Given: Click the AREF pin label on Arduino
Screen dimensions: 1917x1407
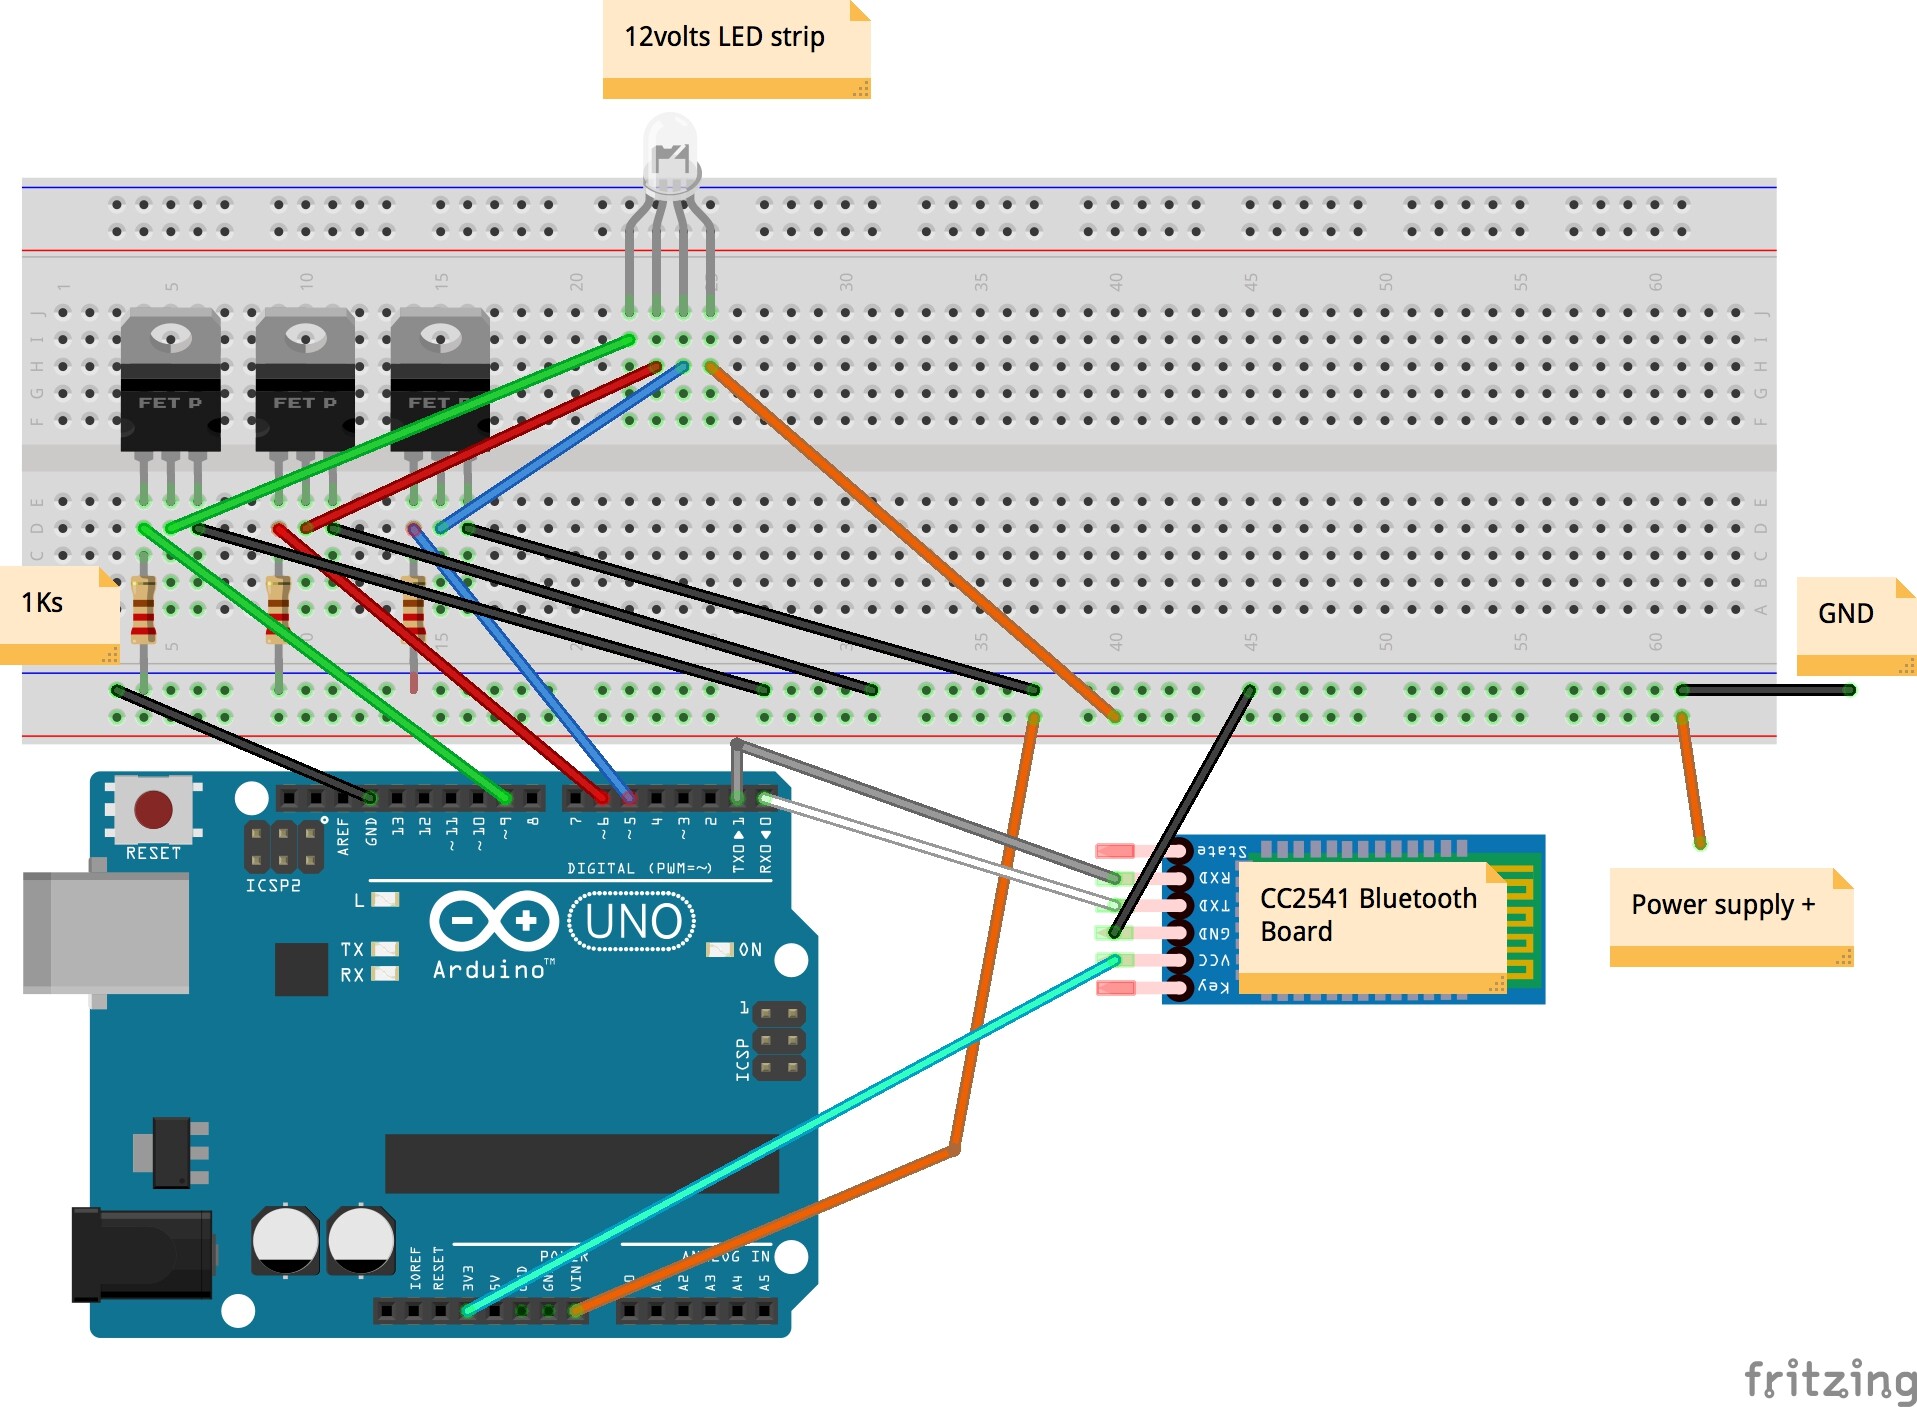Looking at the screenshot, I should coord(343,836).
